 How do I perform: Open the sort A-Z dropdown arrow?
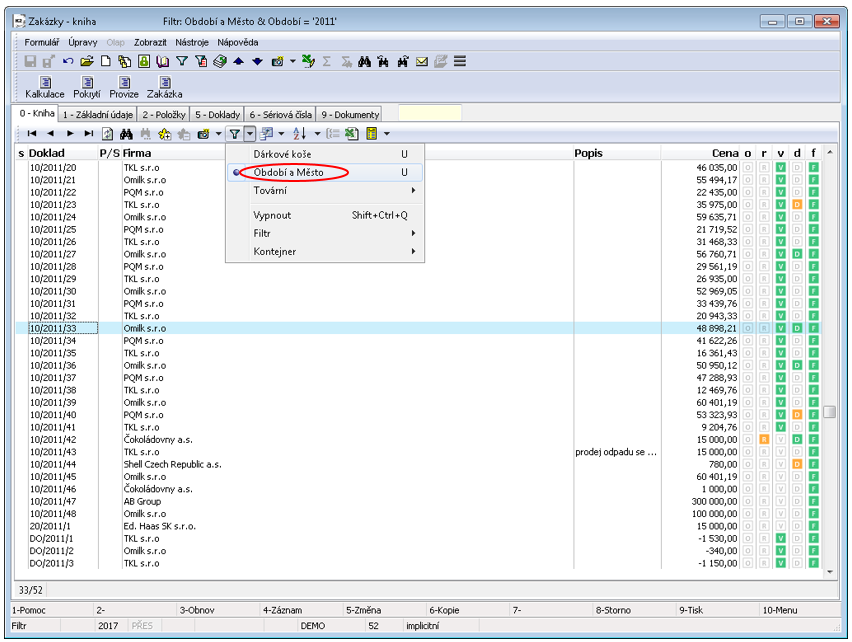318,133
